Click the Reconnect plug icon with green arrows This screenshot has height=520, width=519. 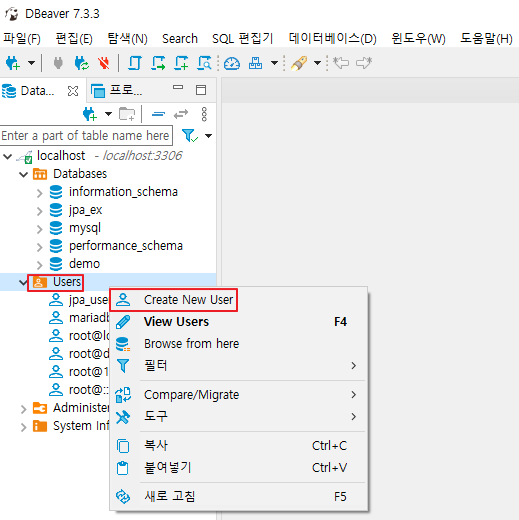(x=81, y=63)
